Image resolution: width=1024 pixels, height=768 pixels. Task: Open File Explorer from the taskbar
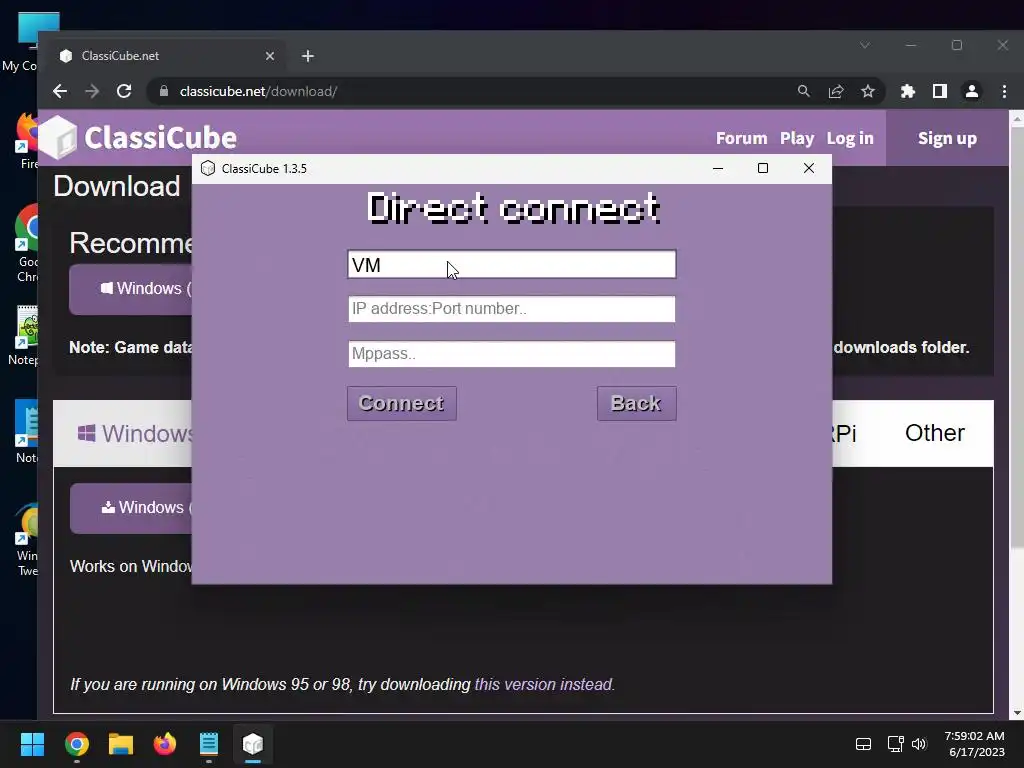coord(121,744)
